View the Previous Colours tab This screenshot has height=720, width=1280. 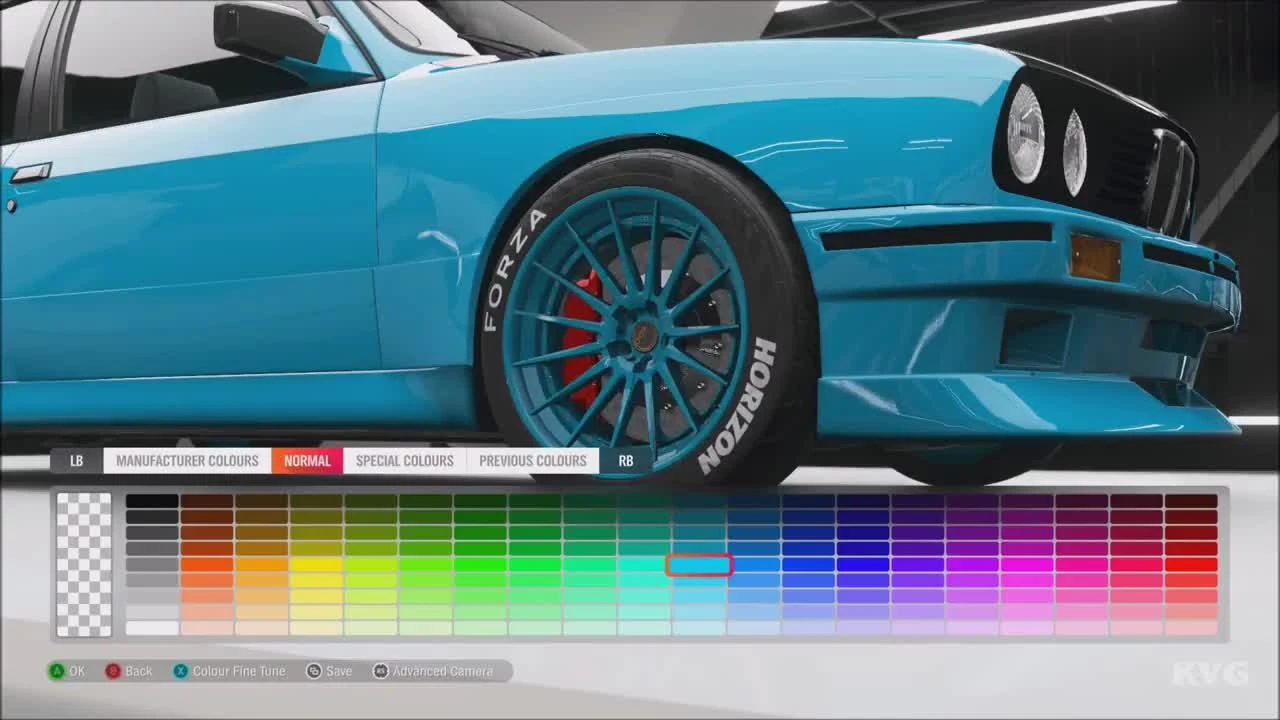click(x=533, y=461)
